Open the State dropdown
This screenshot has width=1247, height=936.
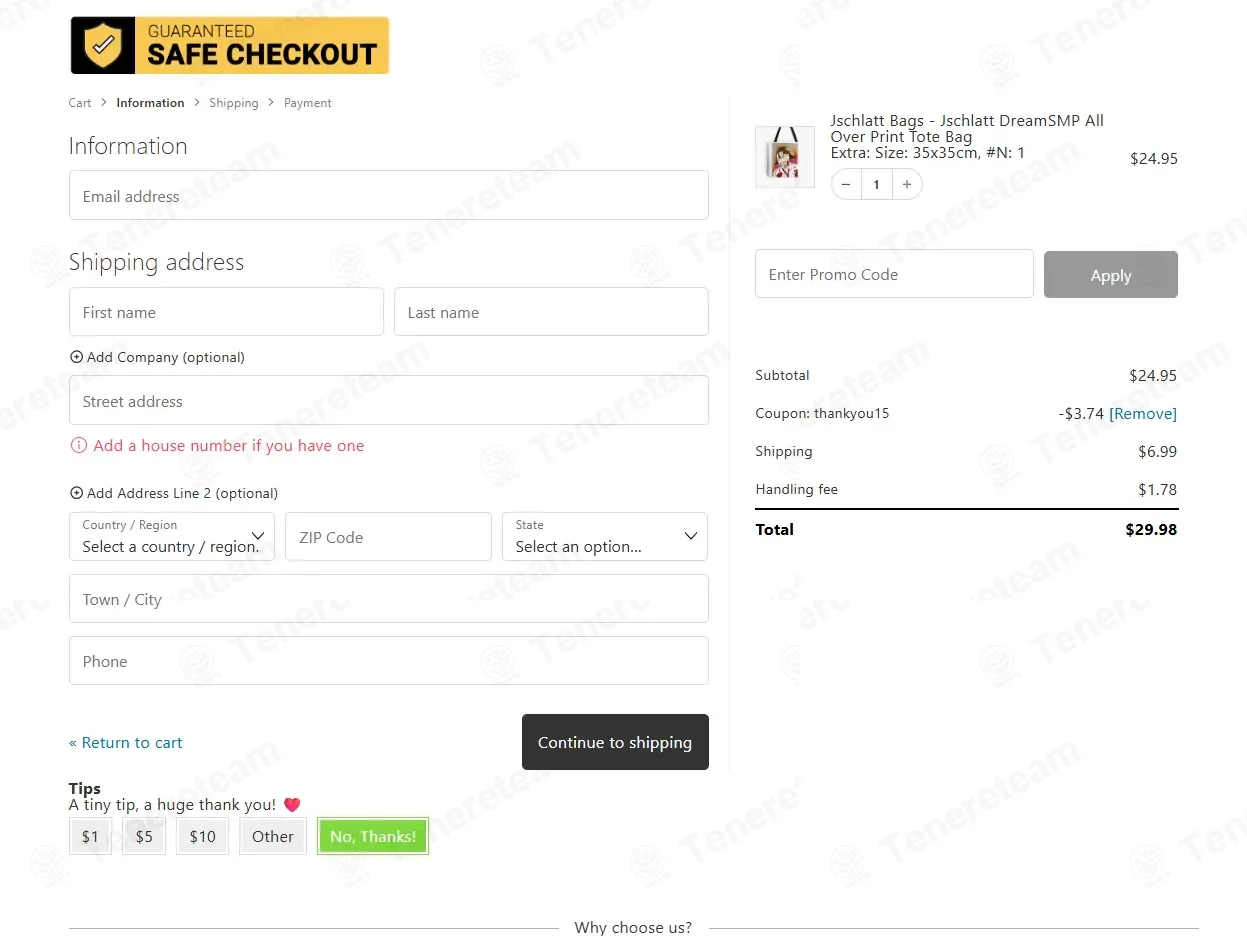tap(605, 537)
